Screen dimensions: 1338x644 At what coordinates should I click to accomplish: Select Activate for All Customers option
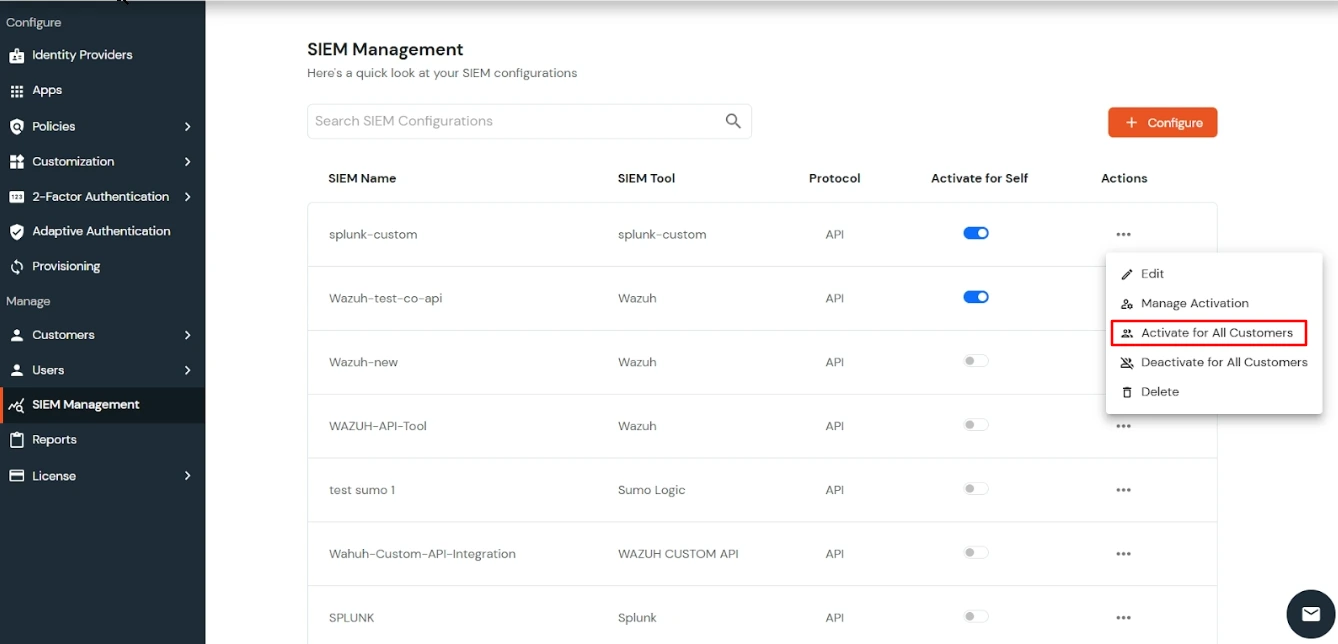click(x=1216, y=333)
